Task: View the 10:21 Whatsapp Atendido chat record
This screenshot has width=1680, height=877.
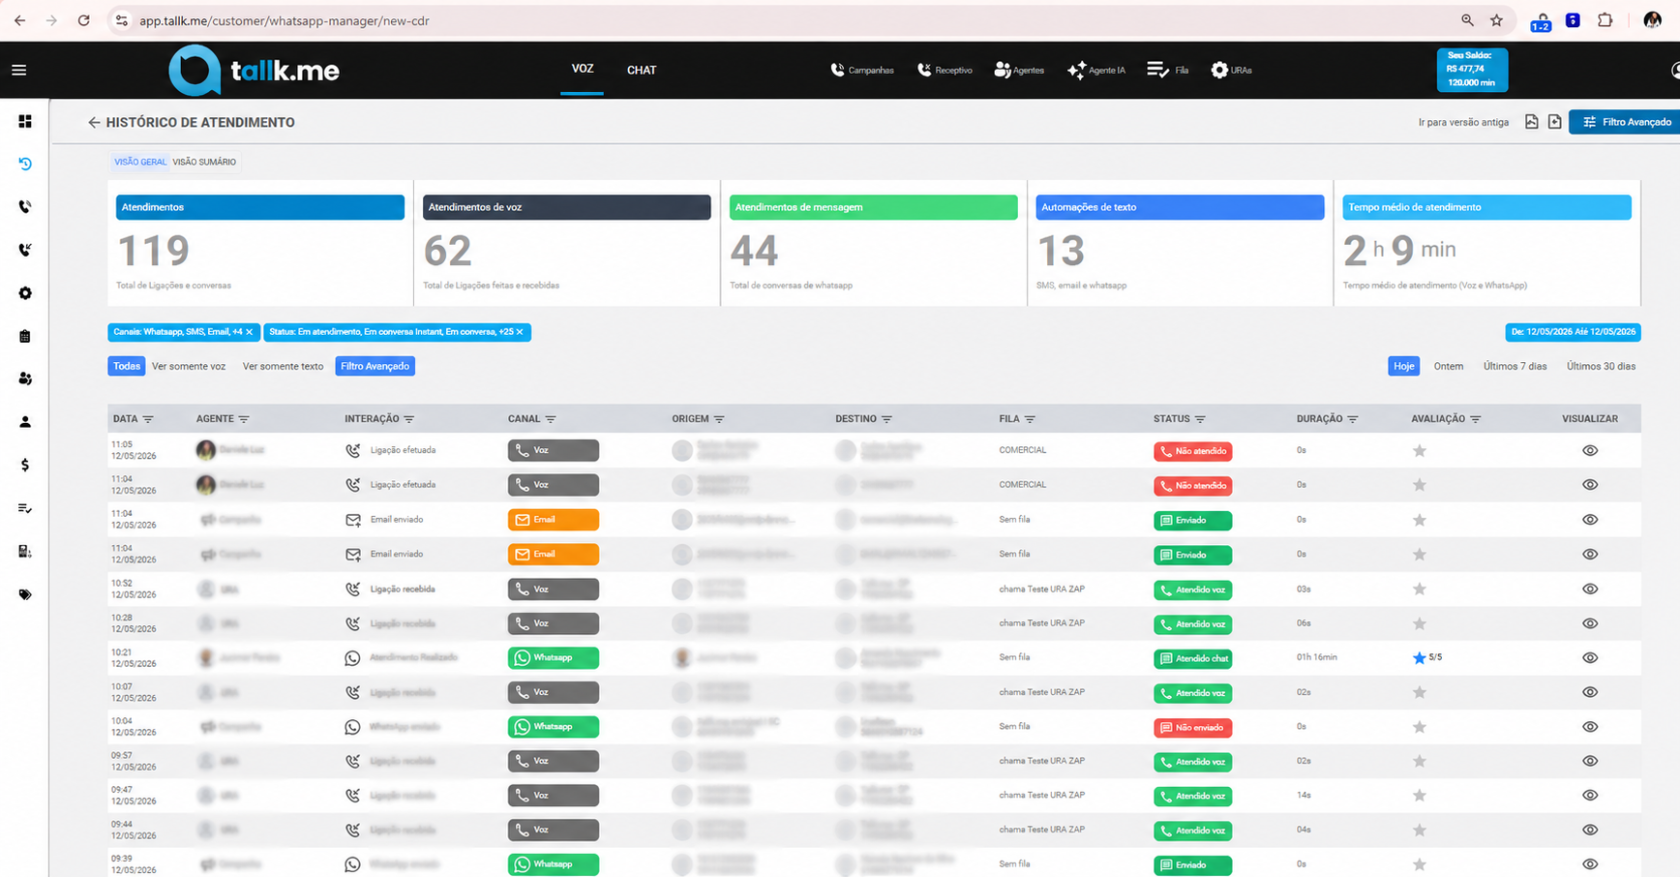Action: [x=1590, y=658]
